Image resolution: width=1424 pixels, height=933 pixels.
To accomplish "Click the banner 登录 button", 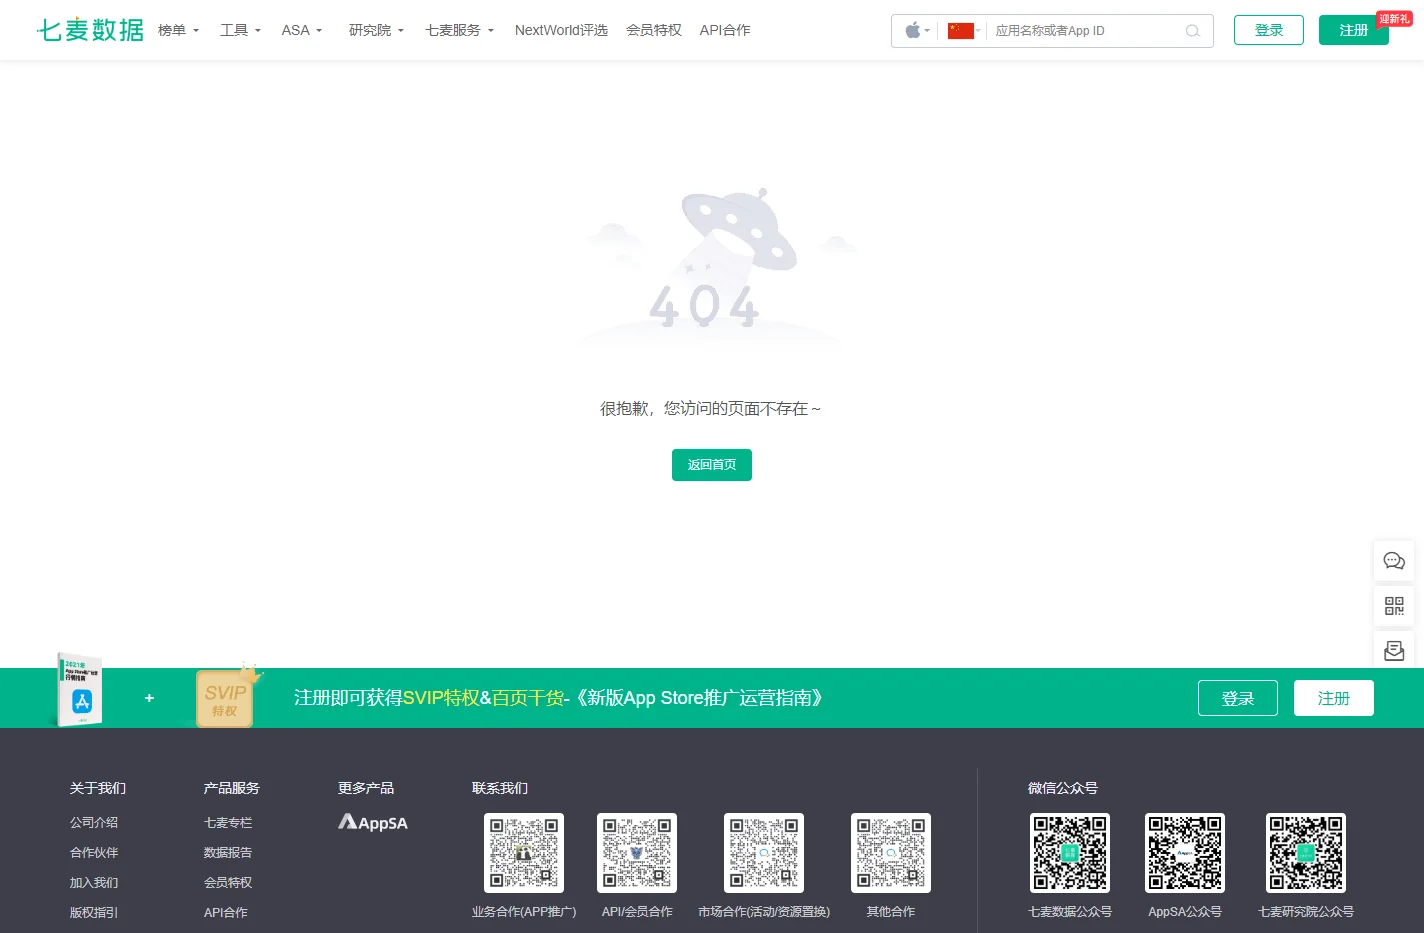I will 1238,698.
